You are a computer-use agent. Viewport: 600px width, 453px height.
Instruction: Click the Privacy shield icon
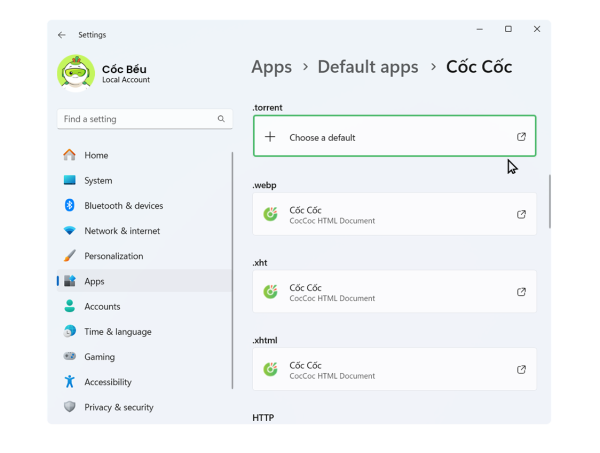pos(70,407)
